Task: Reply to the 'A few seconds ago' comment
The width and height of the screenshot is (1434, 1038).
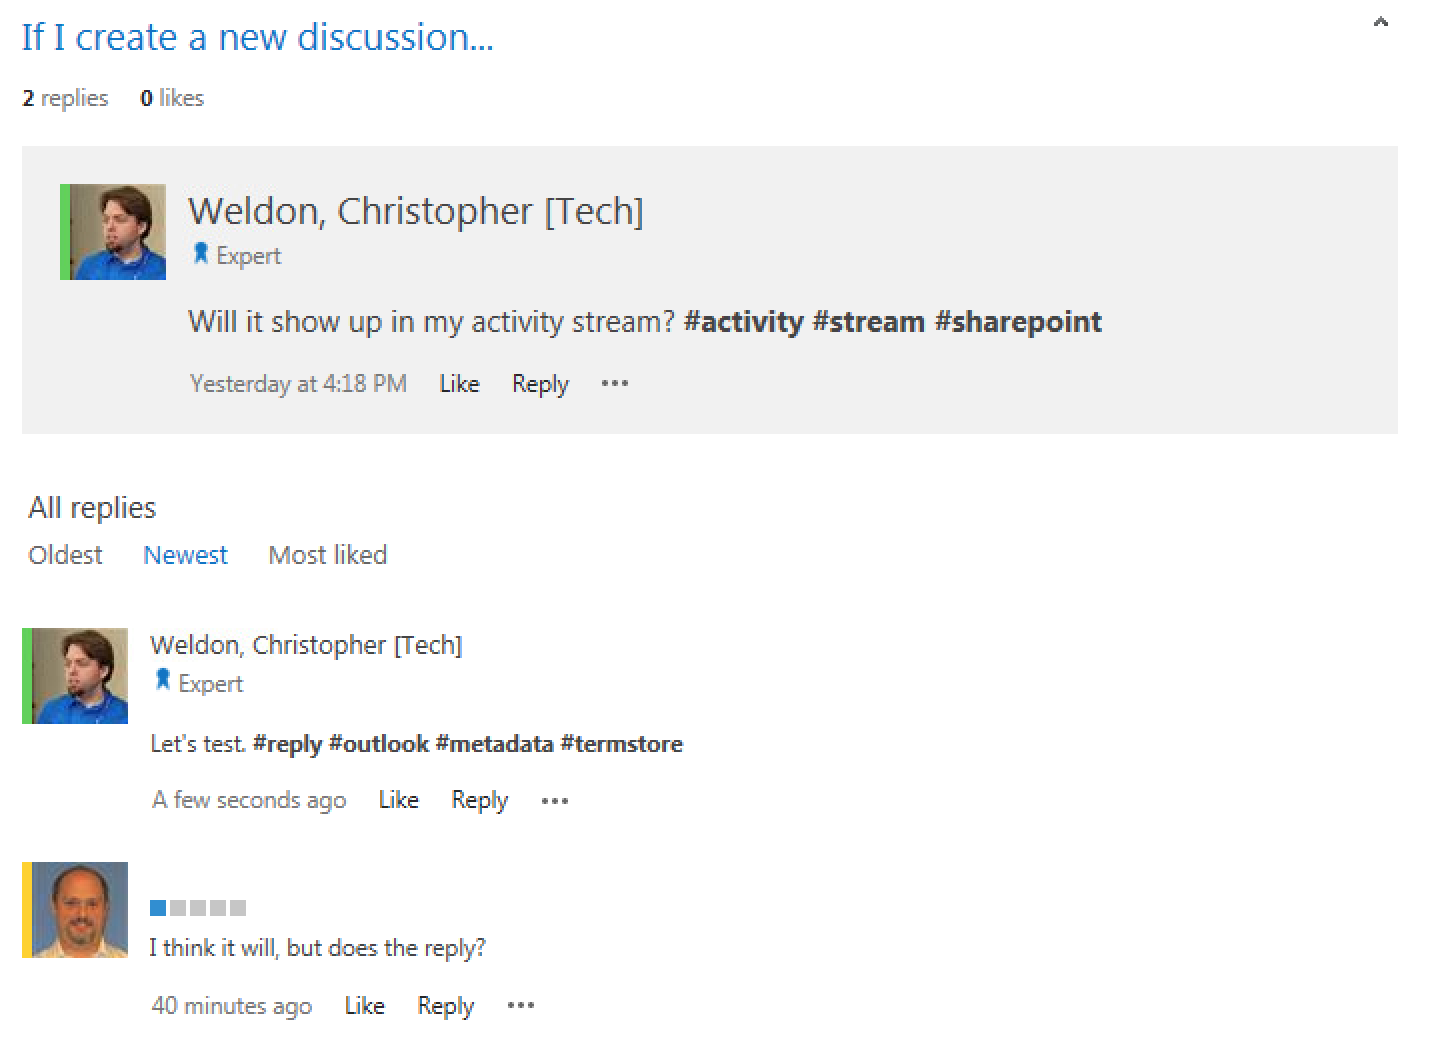Action: [479, 800]
